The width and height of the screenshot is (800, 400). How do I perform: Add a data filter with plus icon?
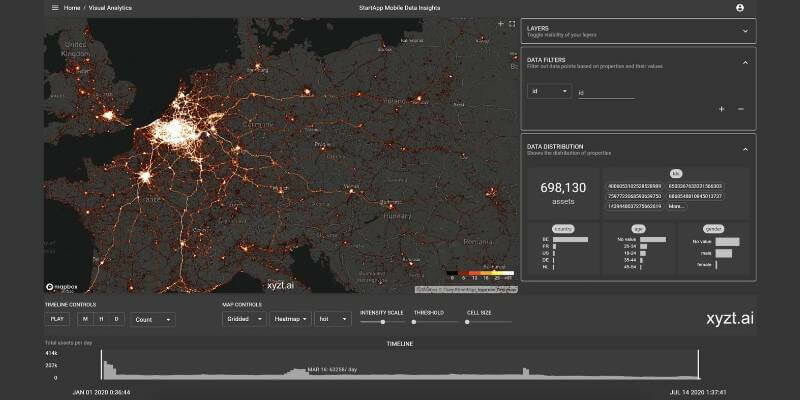coord(721,109)
